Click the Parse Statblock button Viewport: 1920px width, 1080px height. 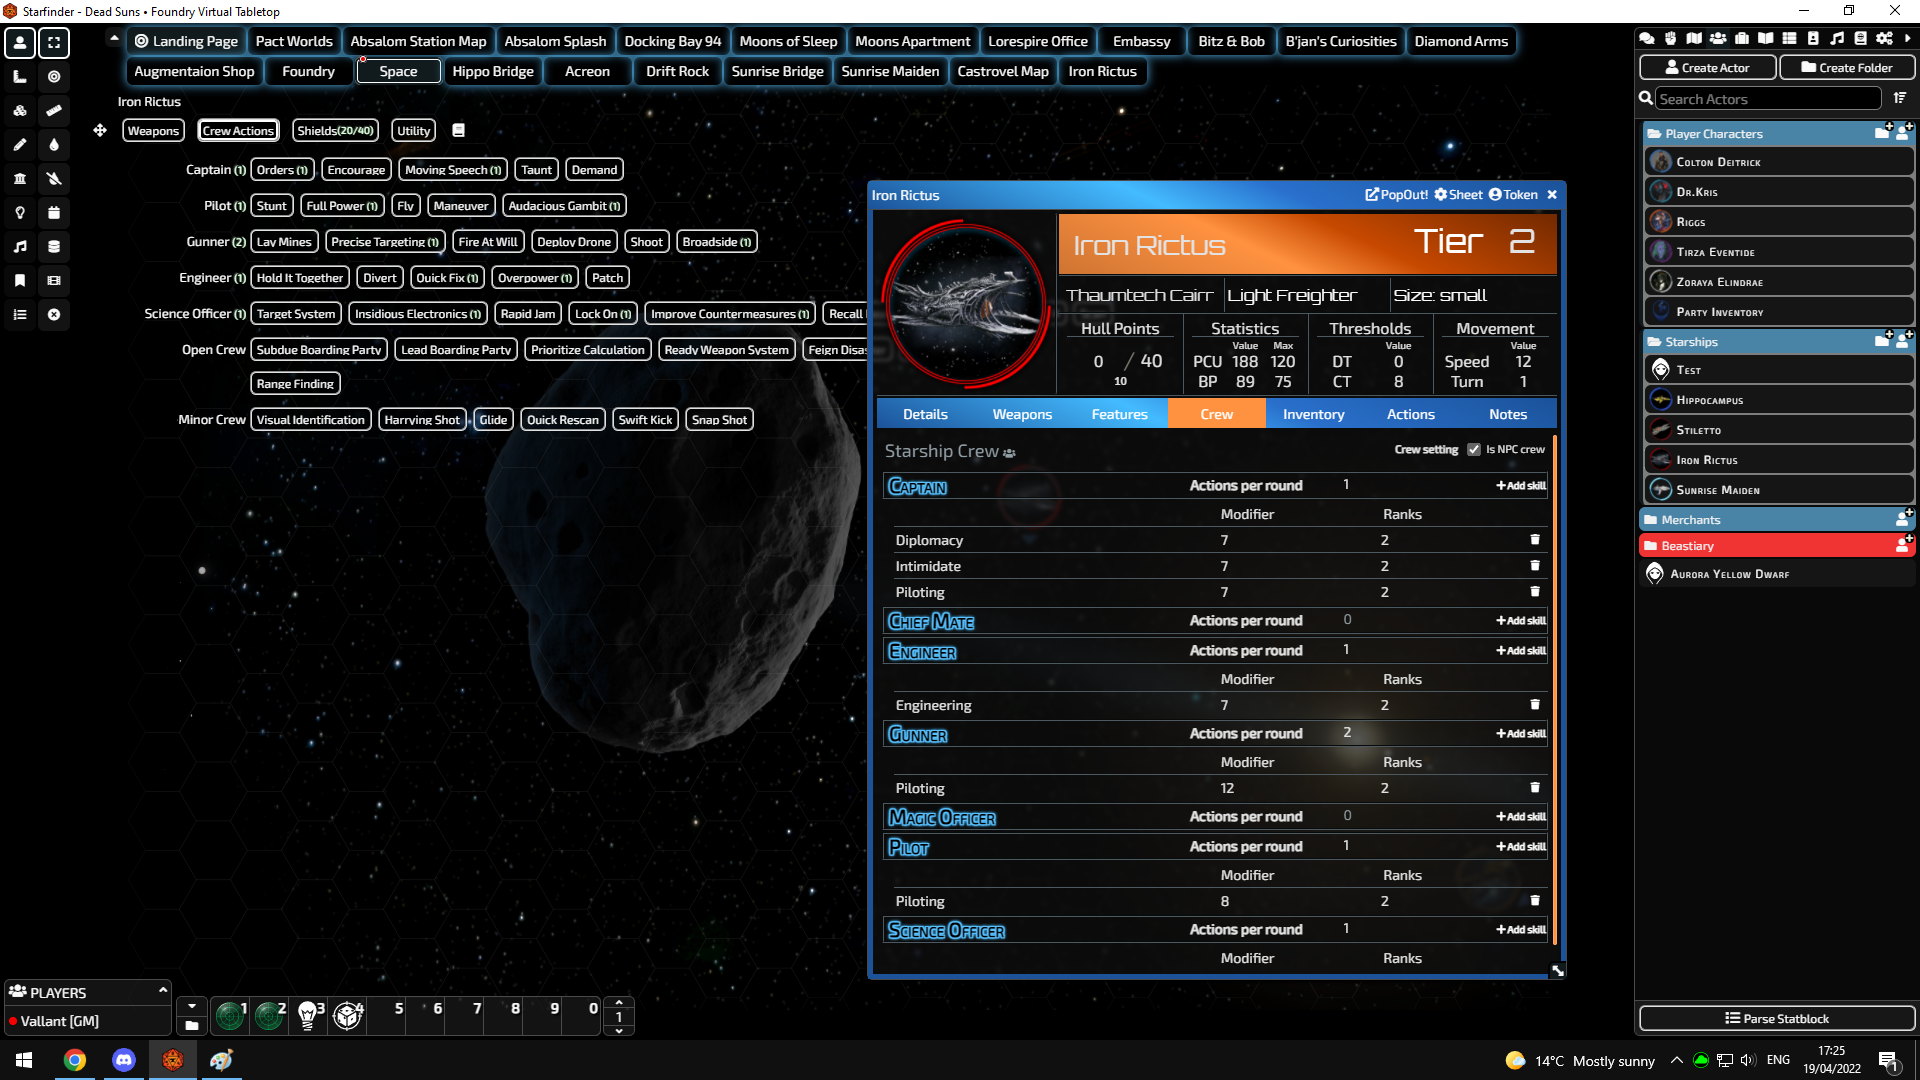point(1777,1019)
